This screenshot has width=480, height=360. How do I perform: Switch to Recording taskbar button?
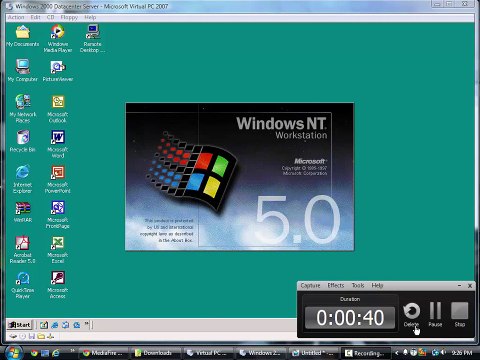click(365, 353)
